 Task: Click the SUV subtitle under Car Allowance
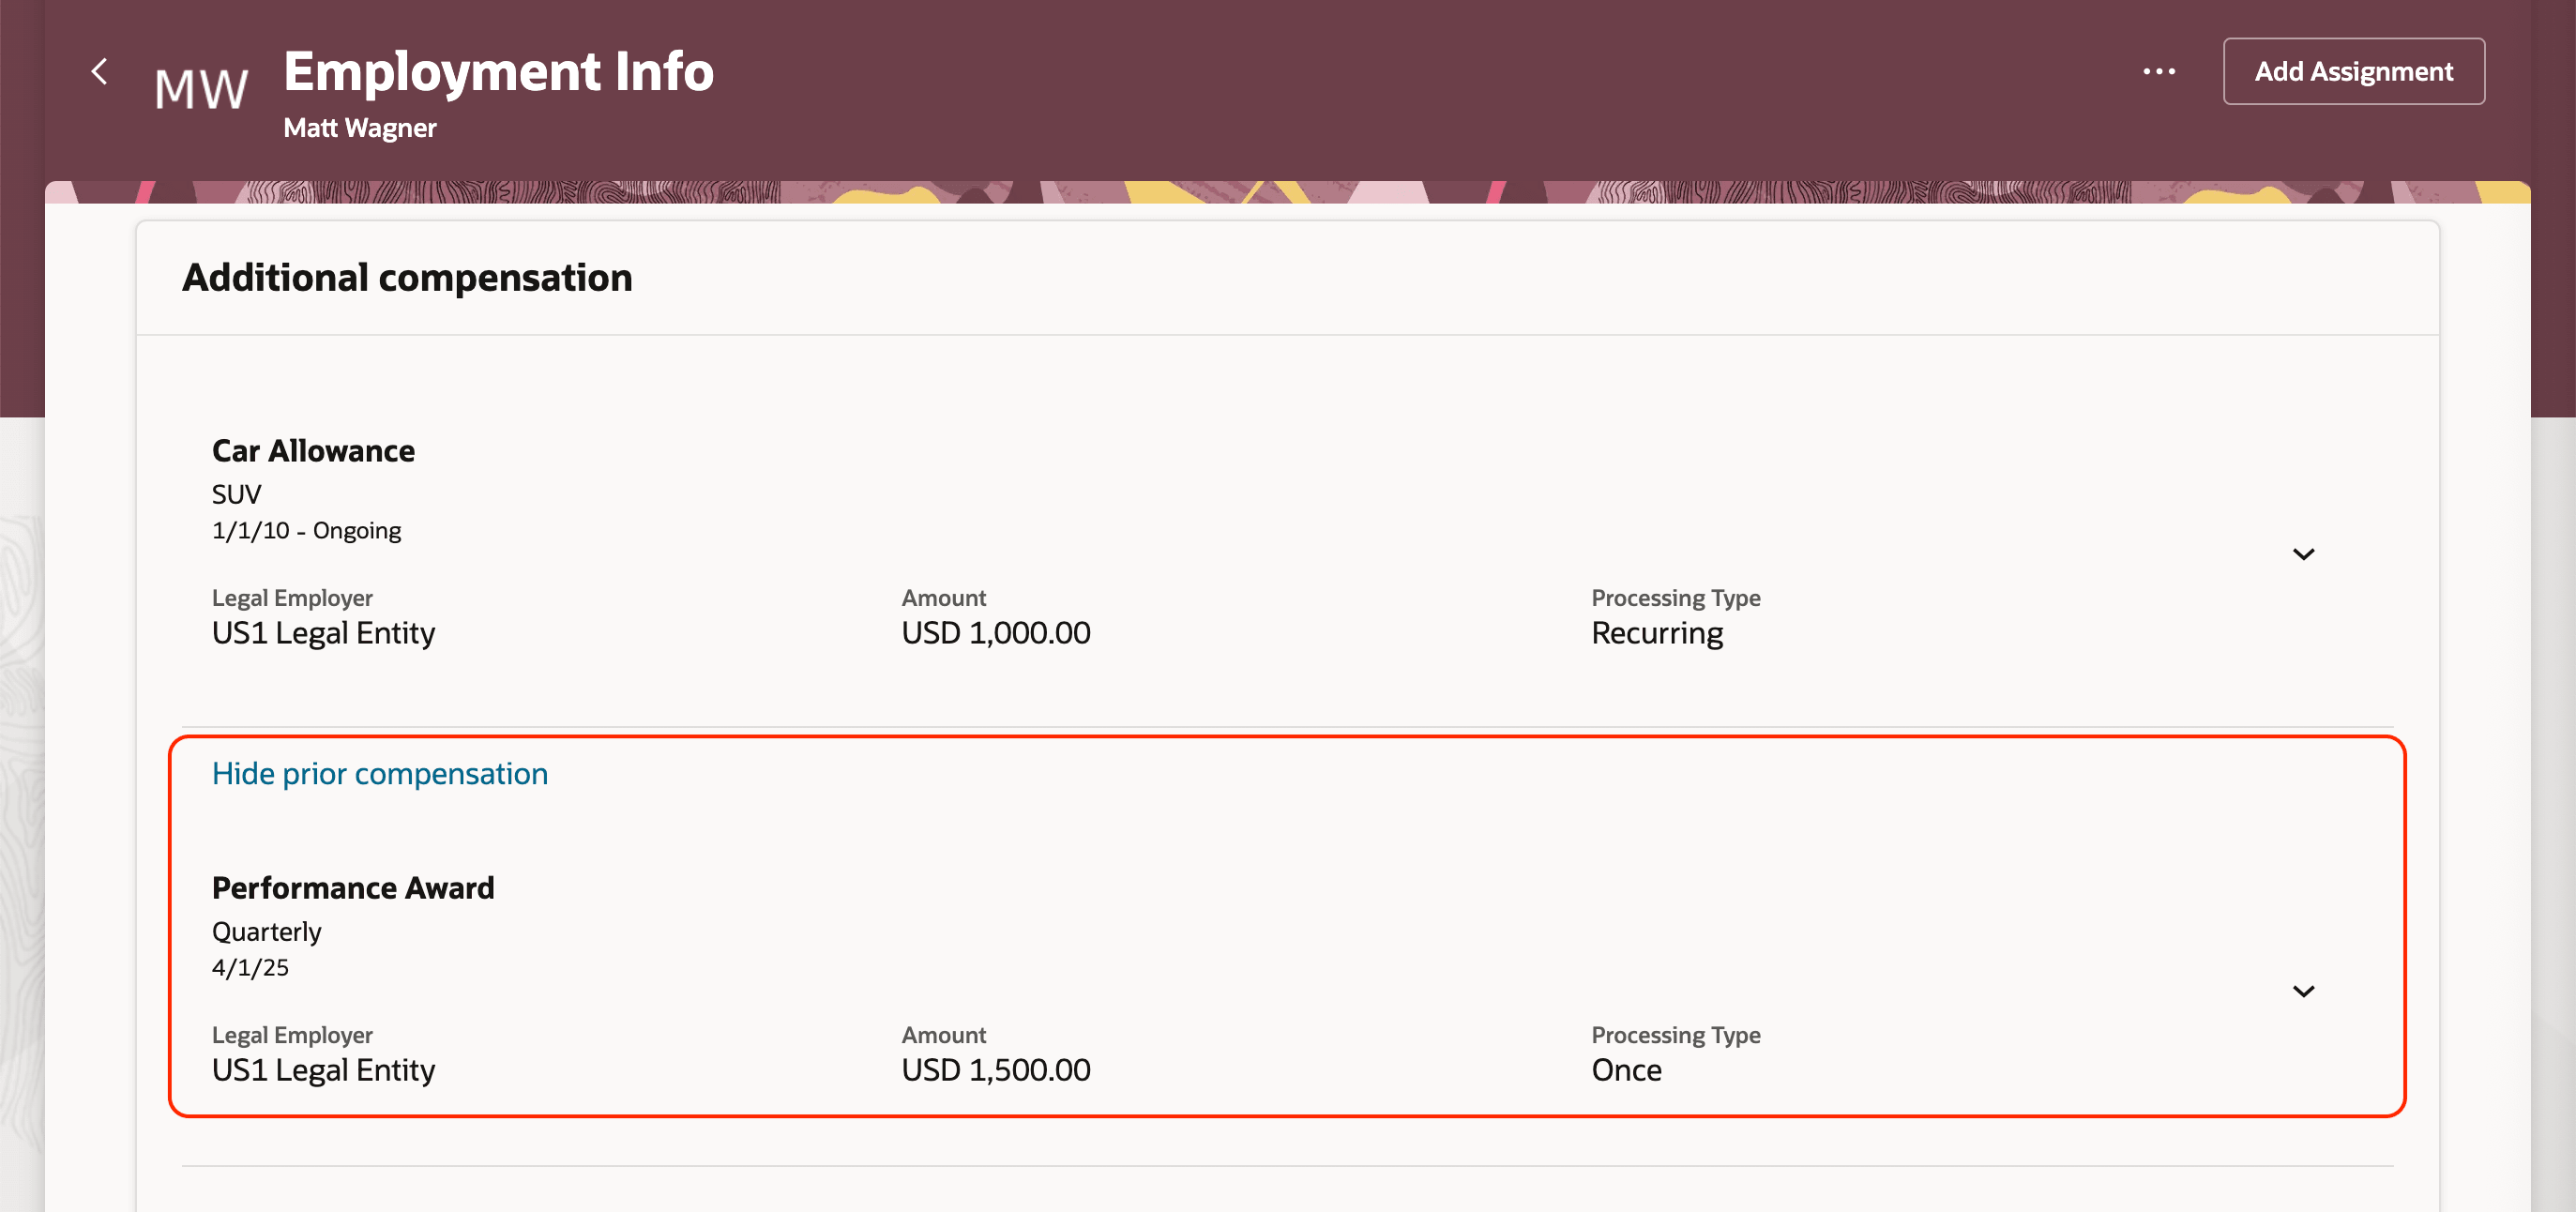point(236,494)
